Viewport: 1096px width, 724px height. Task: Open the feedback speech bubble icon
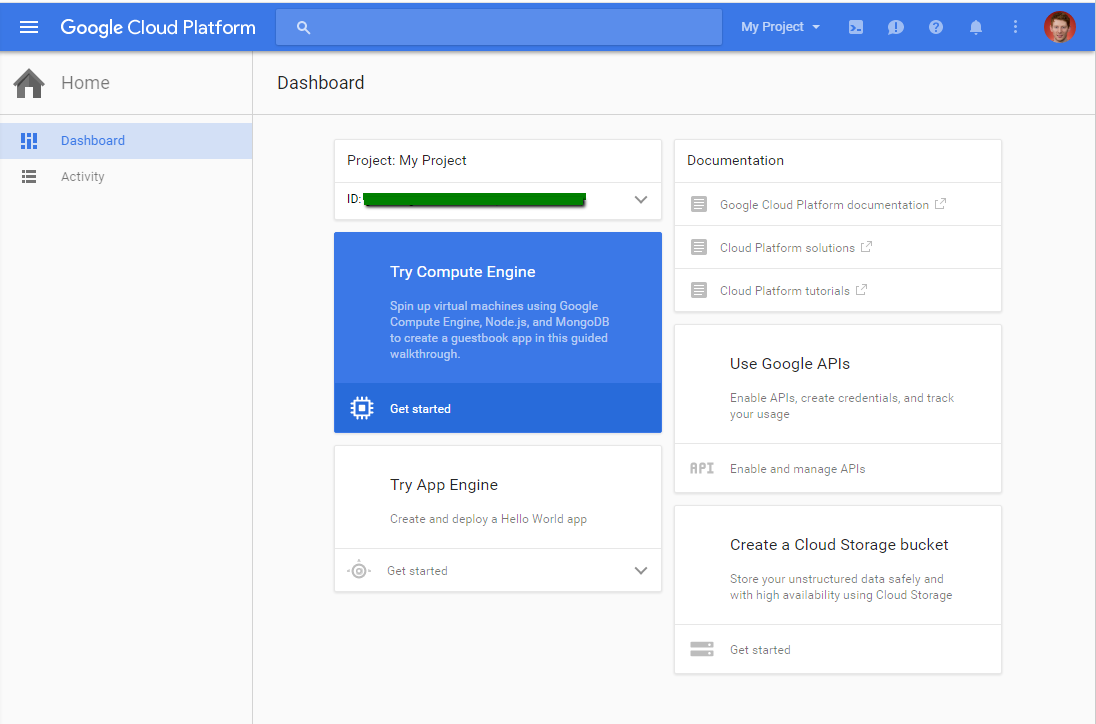tap(896, 27)
